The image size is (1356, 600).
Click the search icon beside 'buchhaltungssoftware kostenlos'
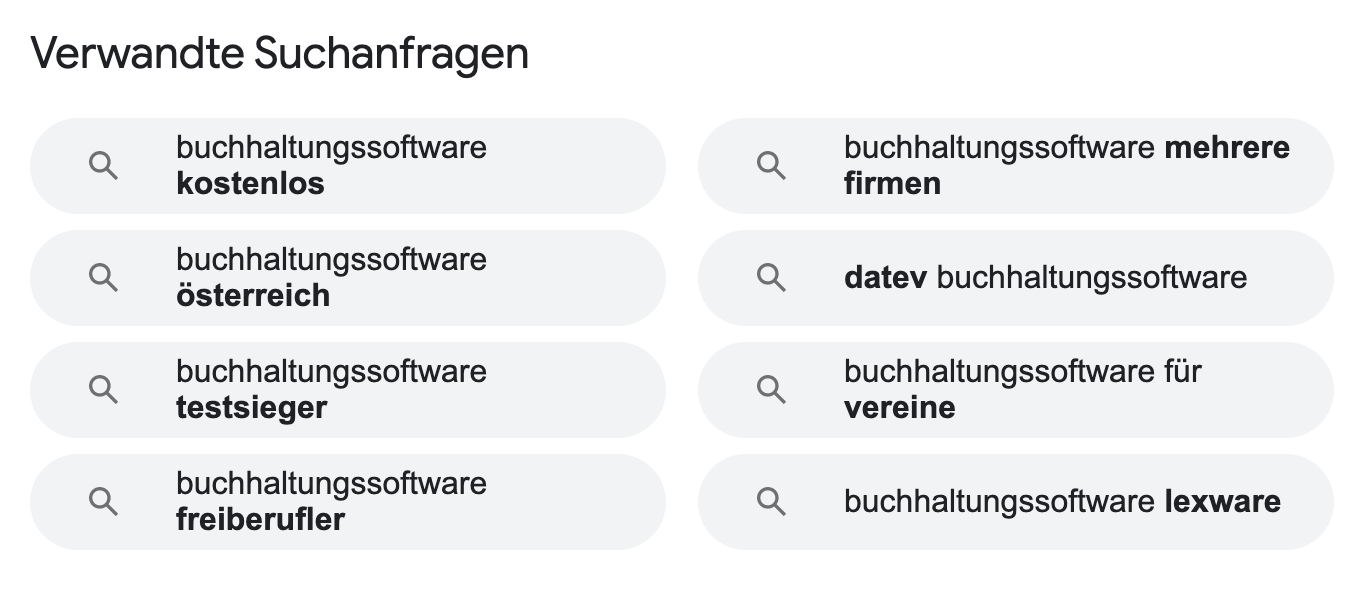pyautogui.click(x=103, y=166)
